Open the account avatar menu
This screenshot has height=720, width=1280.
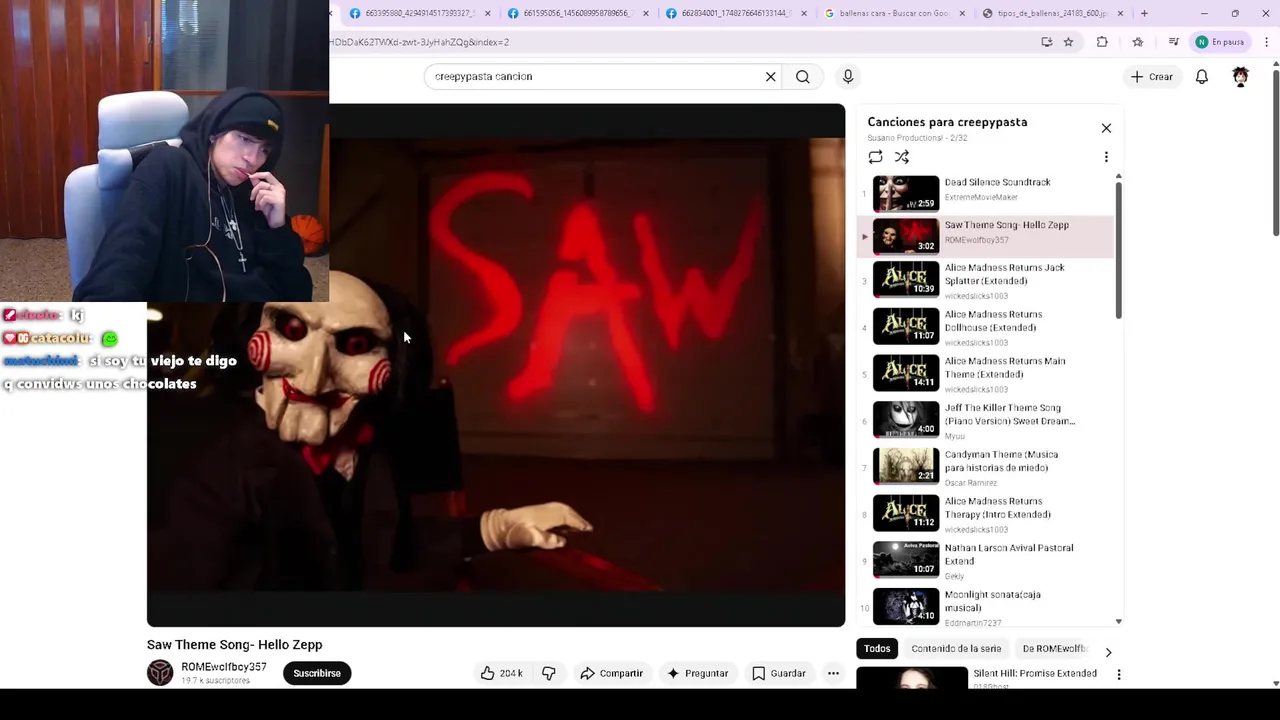pos(1241,76)
